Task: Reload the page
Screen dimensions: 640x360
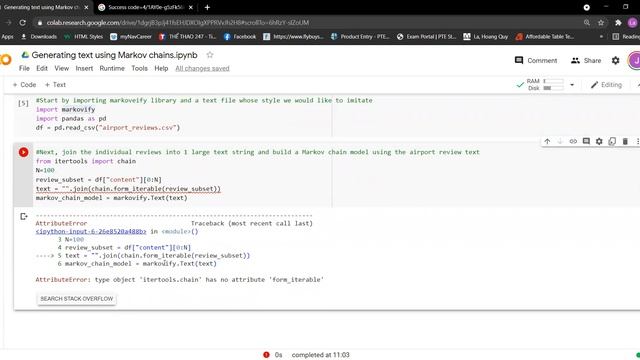Action: pos(22,22)
